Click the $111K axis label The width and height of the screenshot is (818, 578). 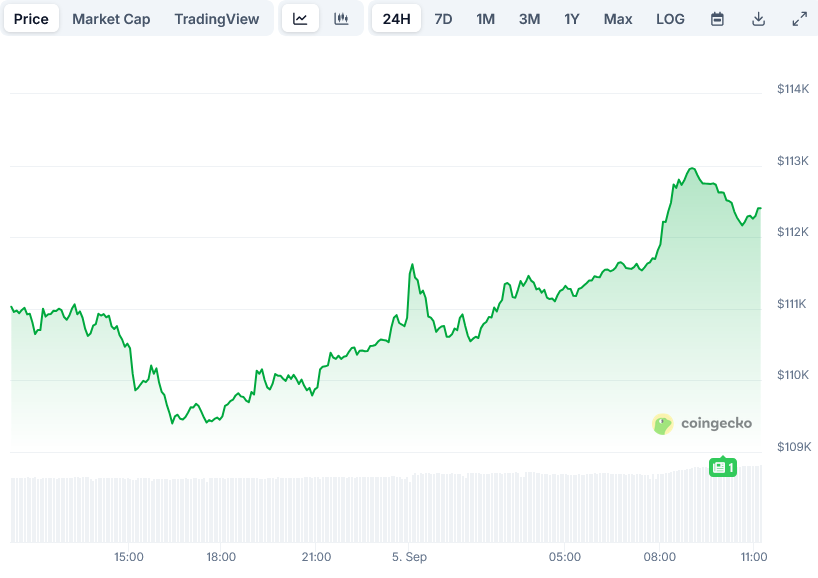pyautogui.click(x=792, y=304)
